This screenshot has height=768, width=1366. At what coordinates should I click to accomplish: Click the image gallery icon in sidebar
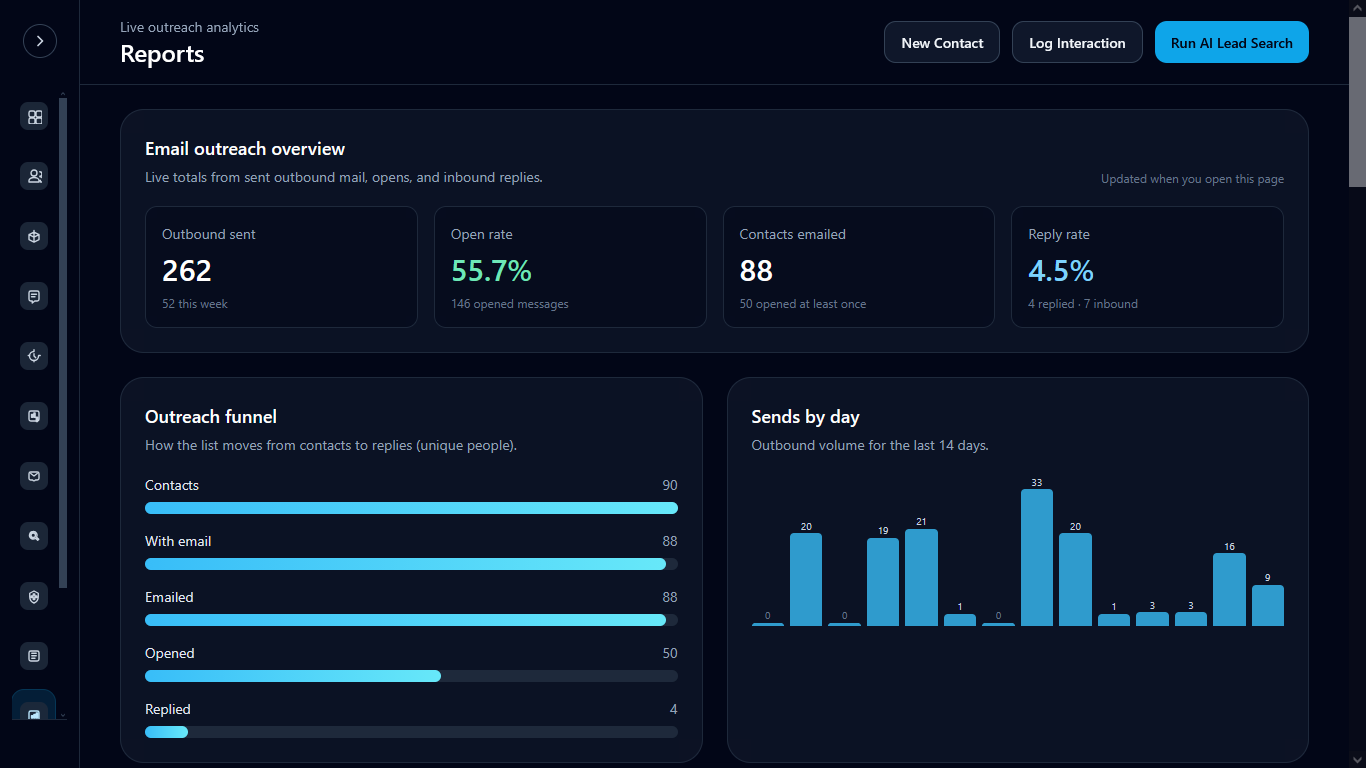(35, 417)
